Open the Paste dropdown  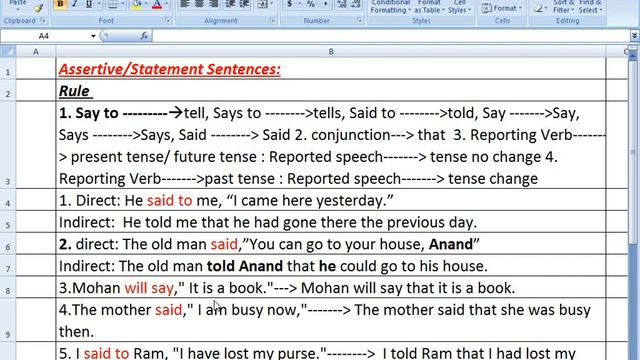tap(18, 5)
